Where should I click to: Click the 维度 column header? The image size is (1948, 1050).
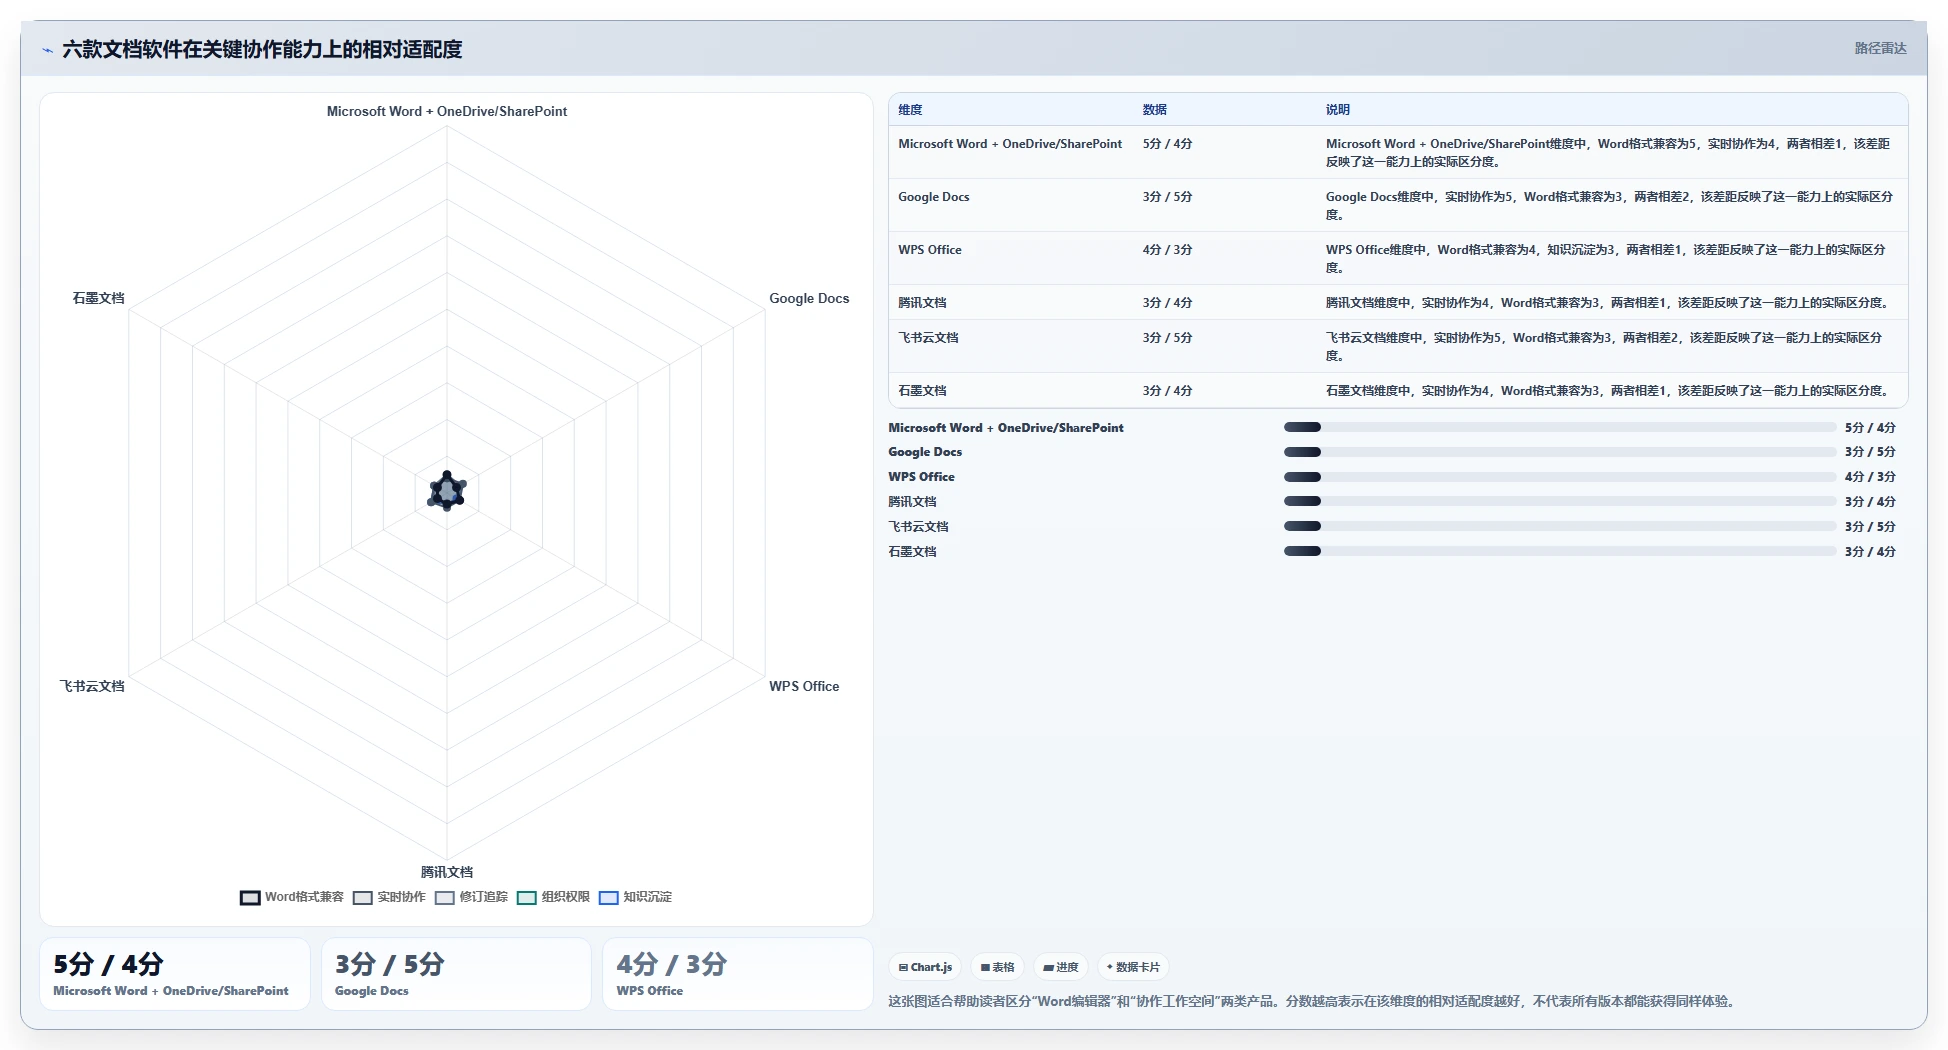910,110
